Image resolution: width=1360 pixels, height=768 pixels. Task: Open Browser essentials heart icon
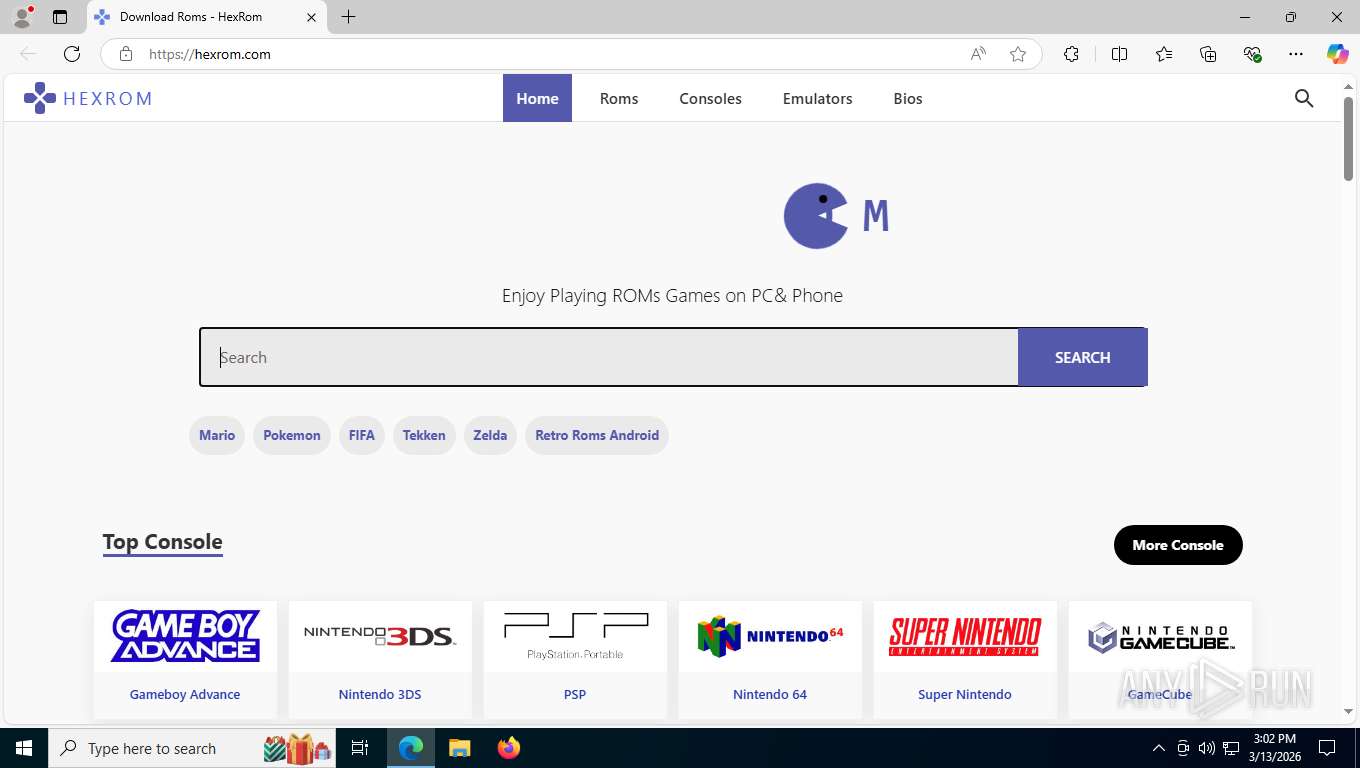point(1252,54)
